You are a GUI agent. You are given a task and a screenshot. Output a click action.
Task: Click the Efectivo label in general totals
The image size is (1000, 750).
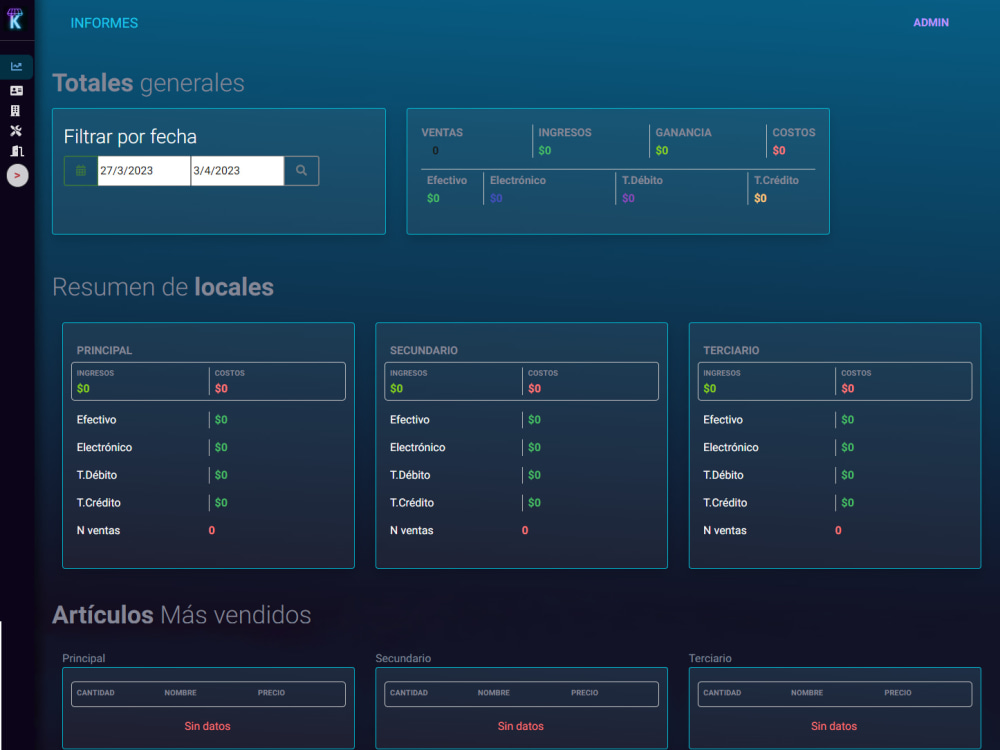[x=446, y=180]
